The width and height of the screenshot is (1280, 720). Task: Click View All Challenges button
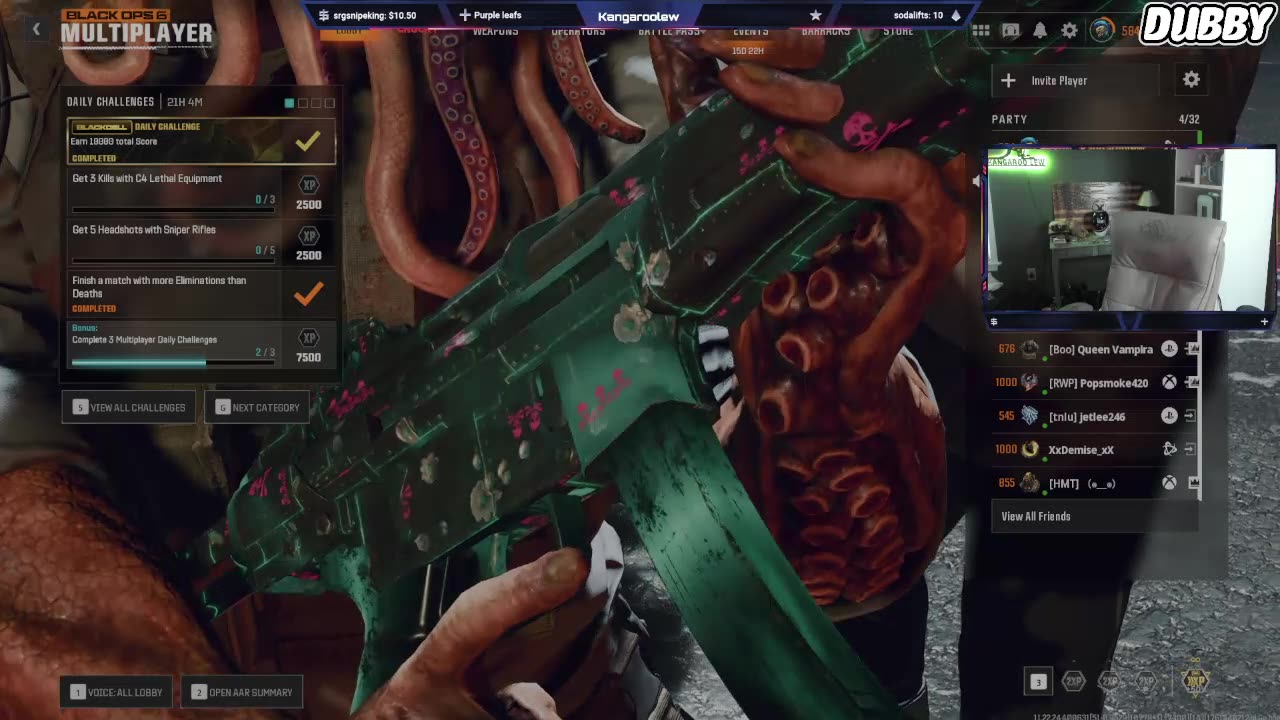pos(129,407)
